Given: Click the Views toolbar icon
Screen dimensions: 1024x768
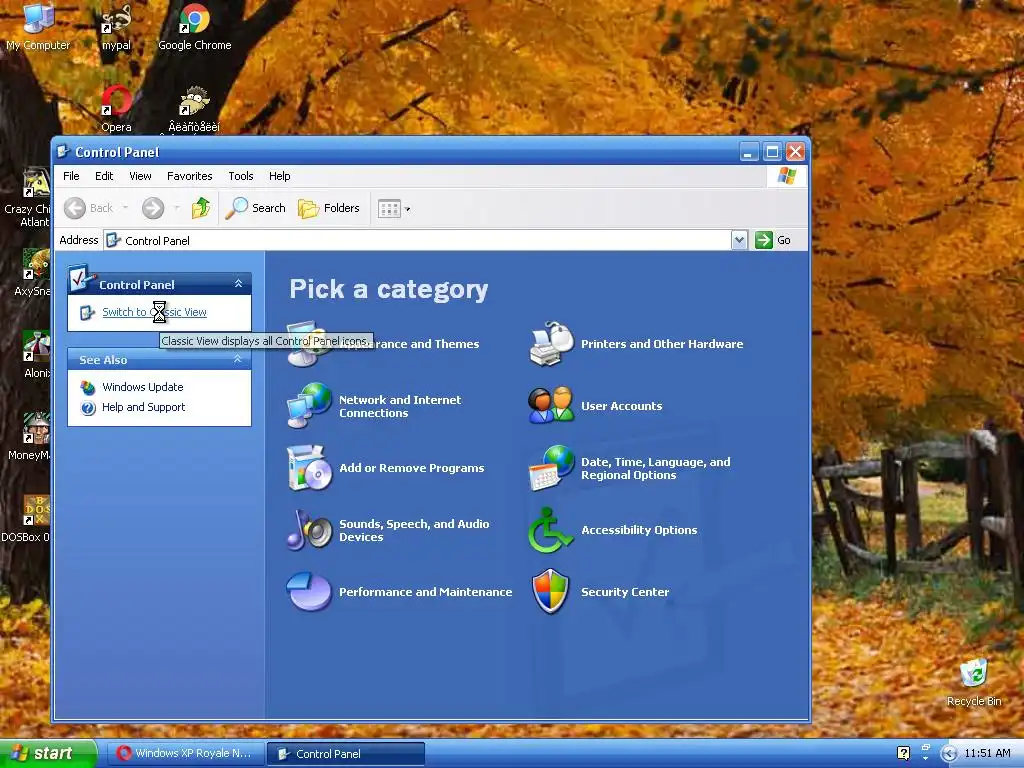Looking at the screenshot, I should (389, 209).
